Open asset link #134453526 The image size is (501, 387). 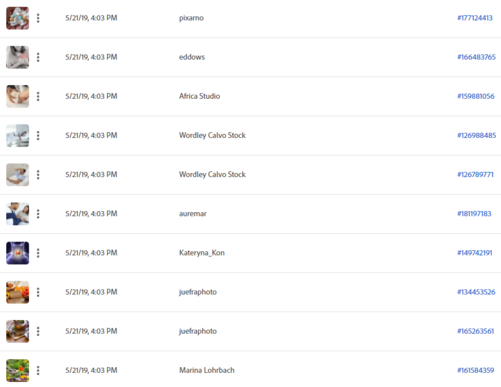[476, 292]
